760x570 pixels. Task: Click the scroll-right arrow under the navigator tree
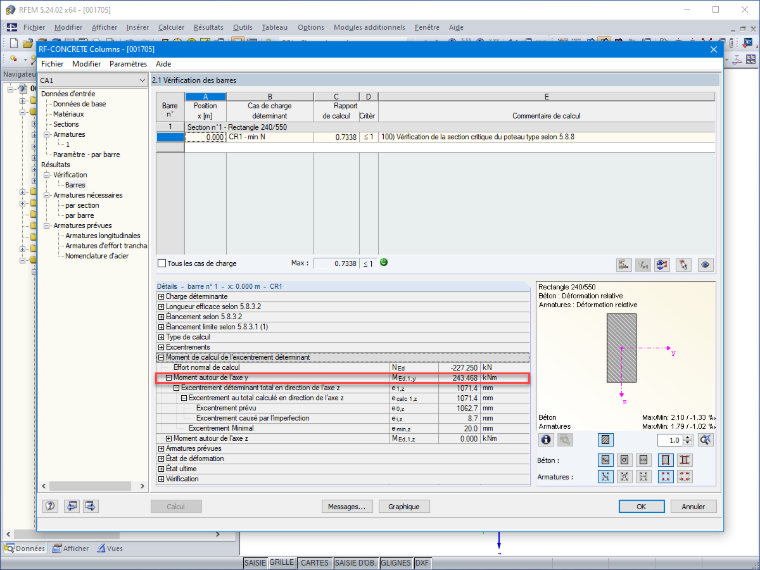(x=142, y=486)
